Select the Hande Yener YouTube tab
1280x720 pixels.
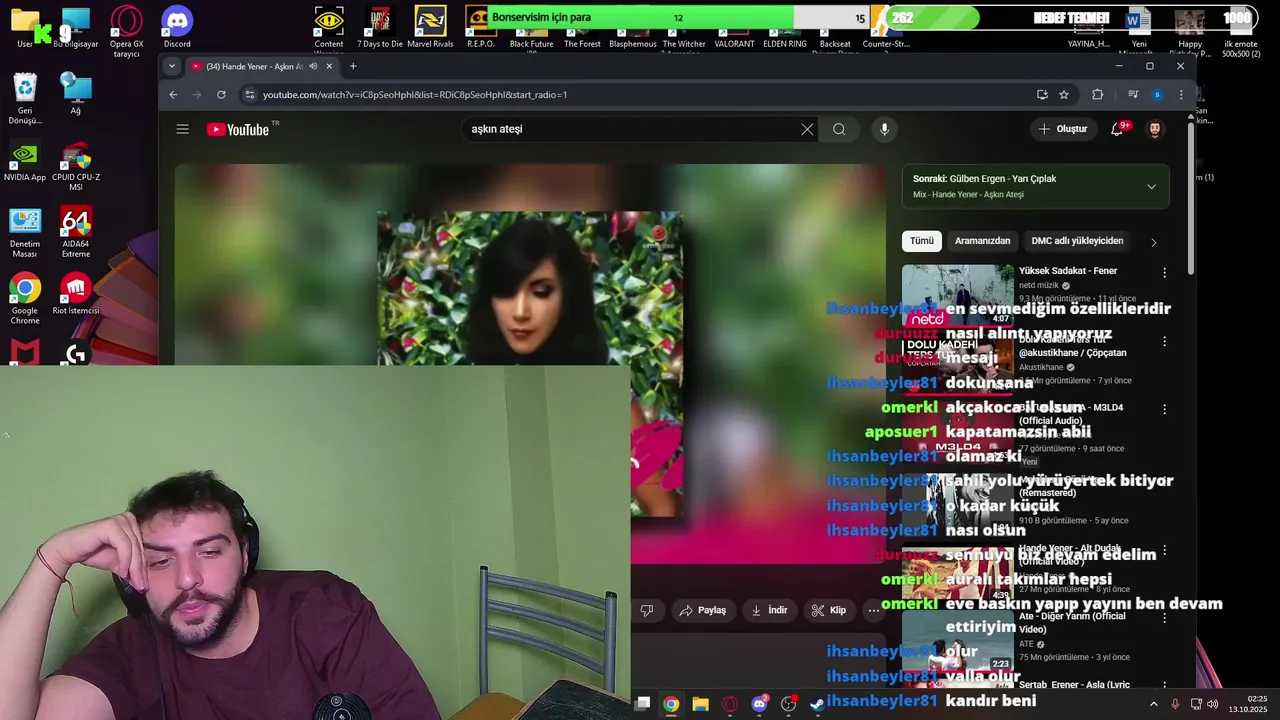pos(262,66)
